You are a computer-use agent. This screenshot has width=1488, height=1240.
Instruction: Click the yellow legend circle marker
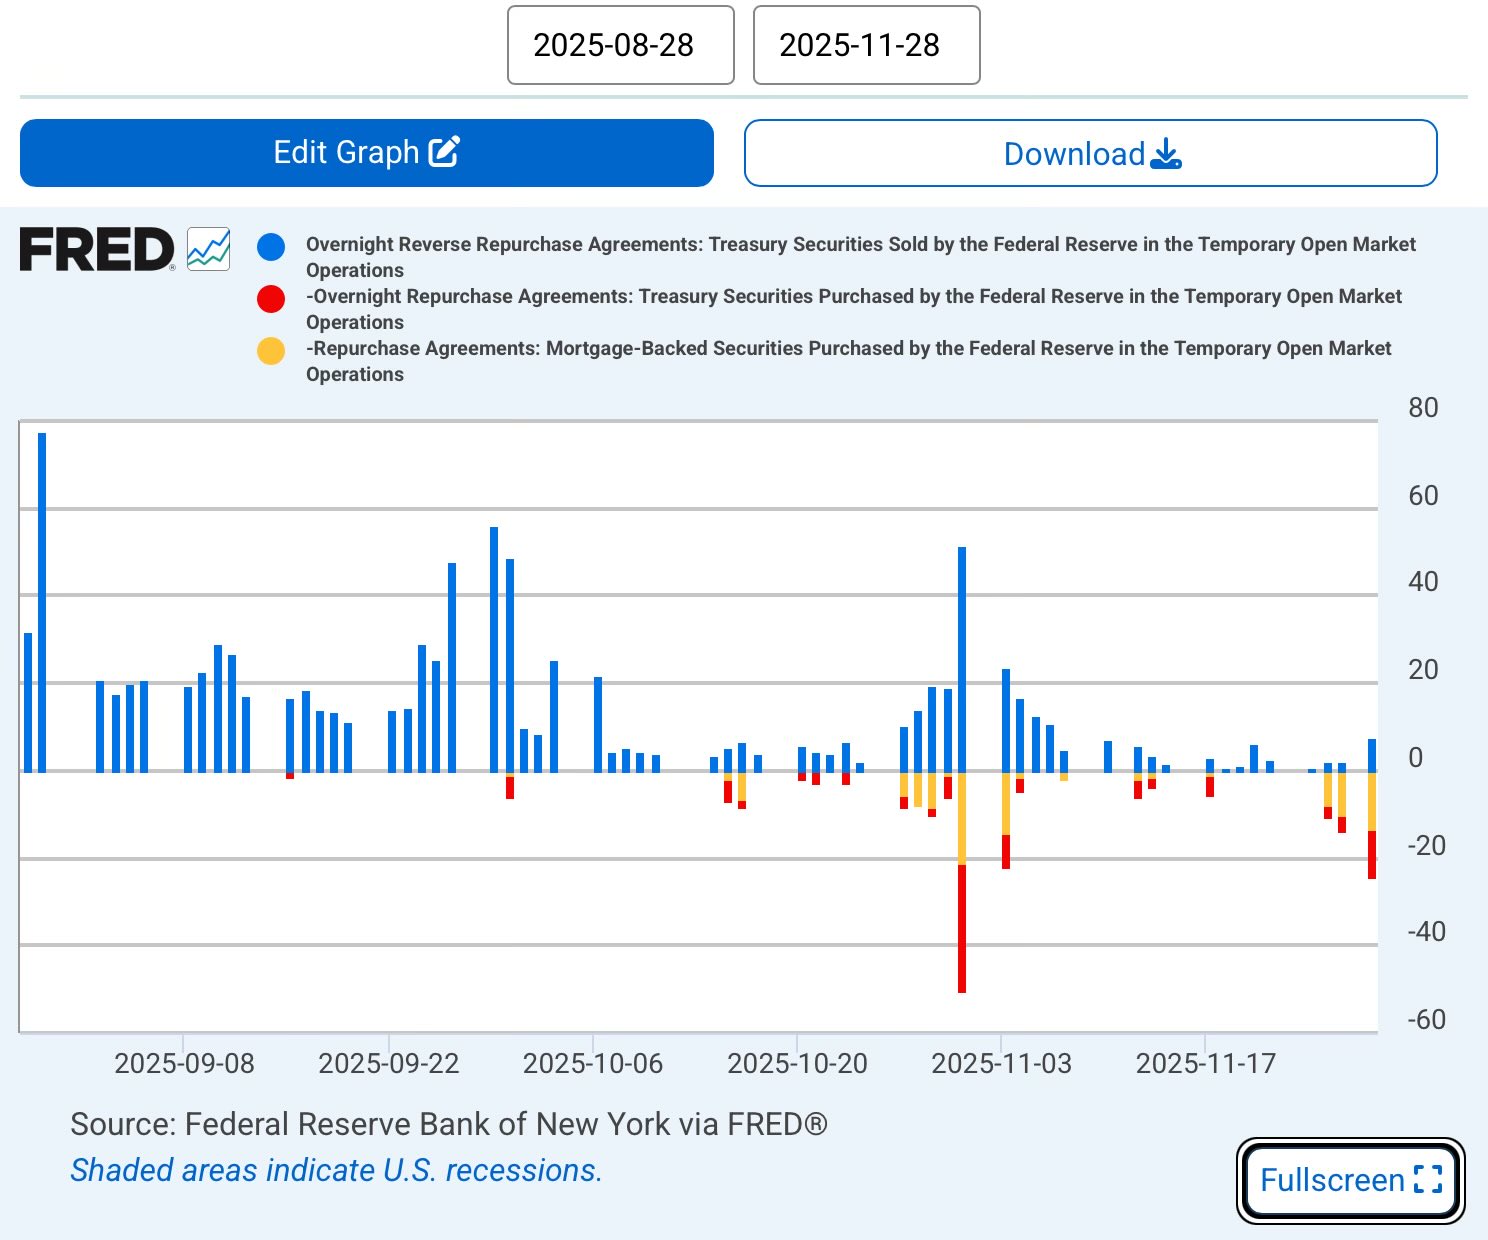(271, 351)
